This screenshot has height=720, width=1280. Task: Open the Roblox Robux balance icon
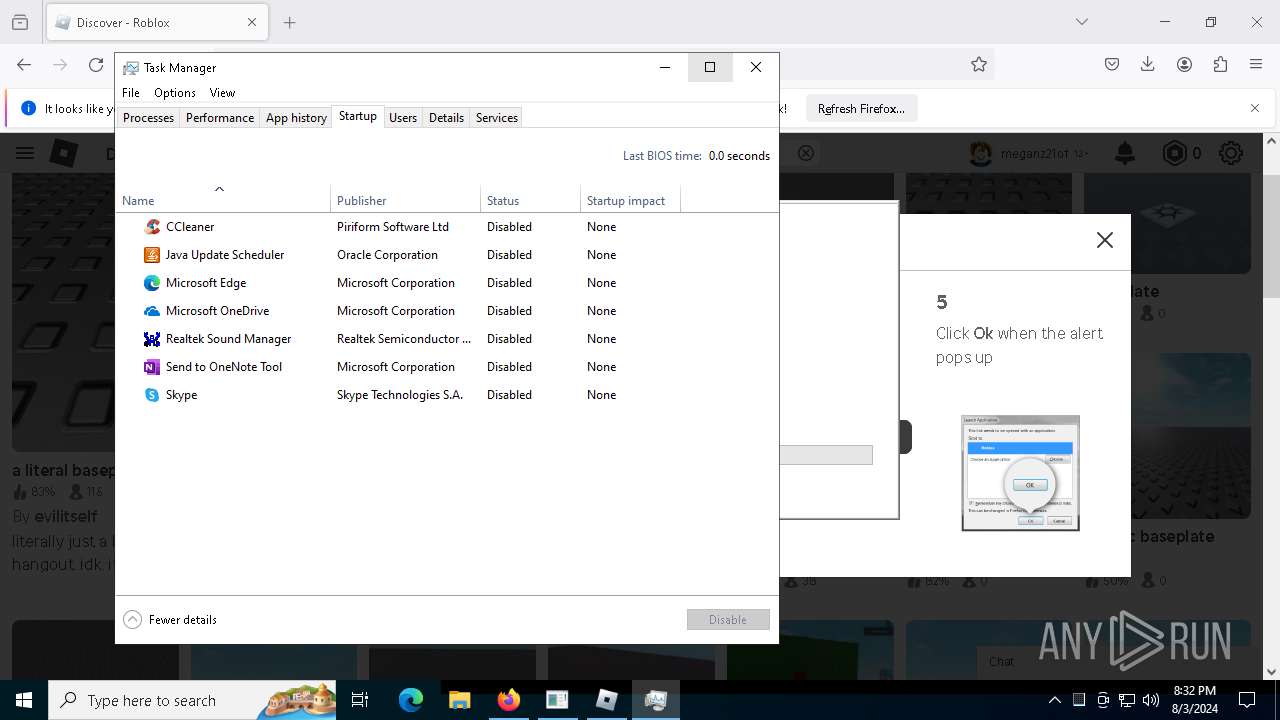coord(1174,153)
